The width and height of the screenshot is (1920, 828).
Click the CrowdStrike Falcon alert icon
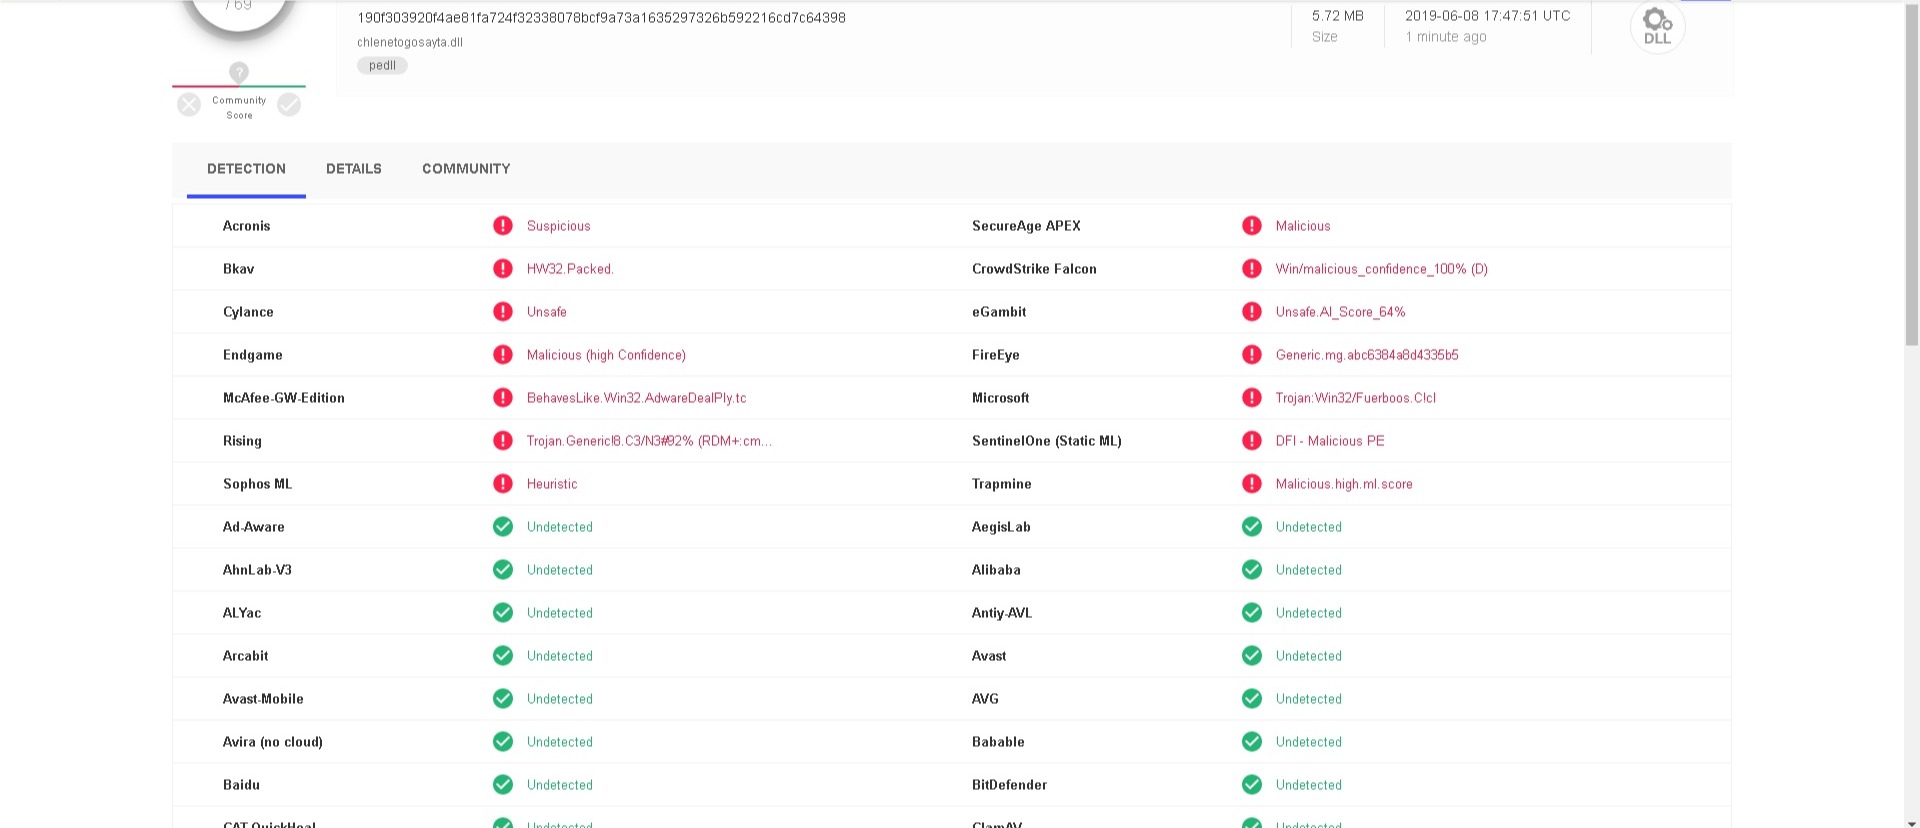click(x=1252, y=269)
